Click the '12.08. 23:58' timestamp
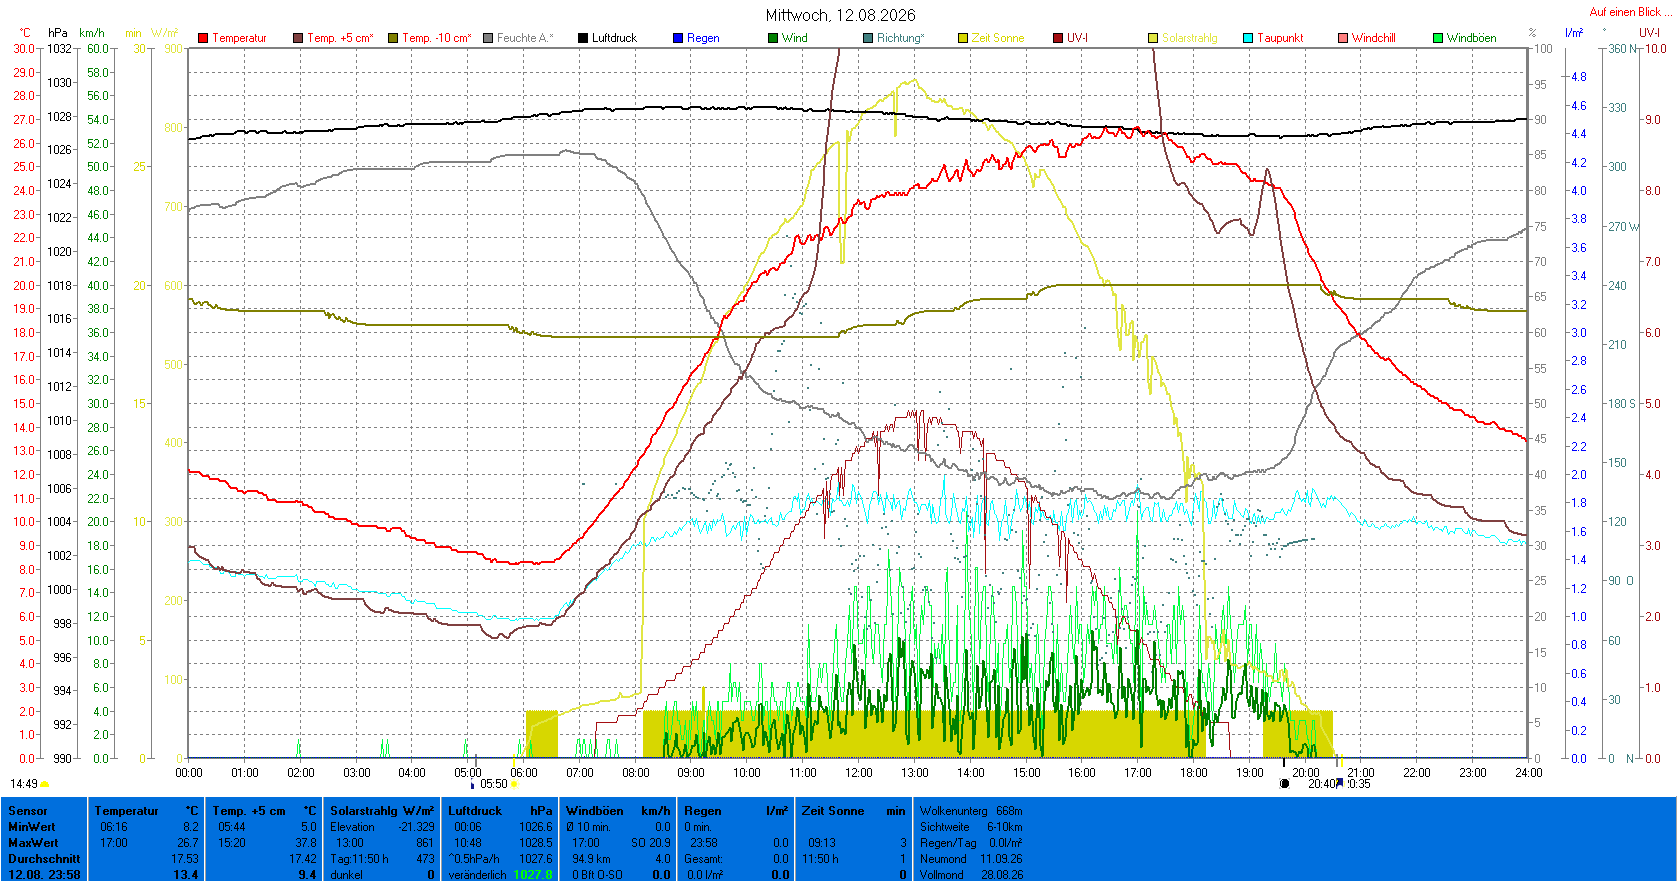The width and height of the screenshot is (1677, 881). (x=45, y=875)
